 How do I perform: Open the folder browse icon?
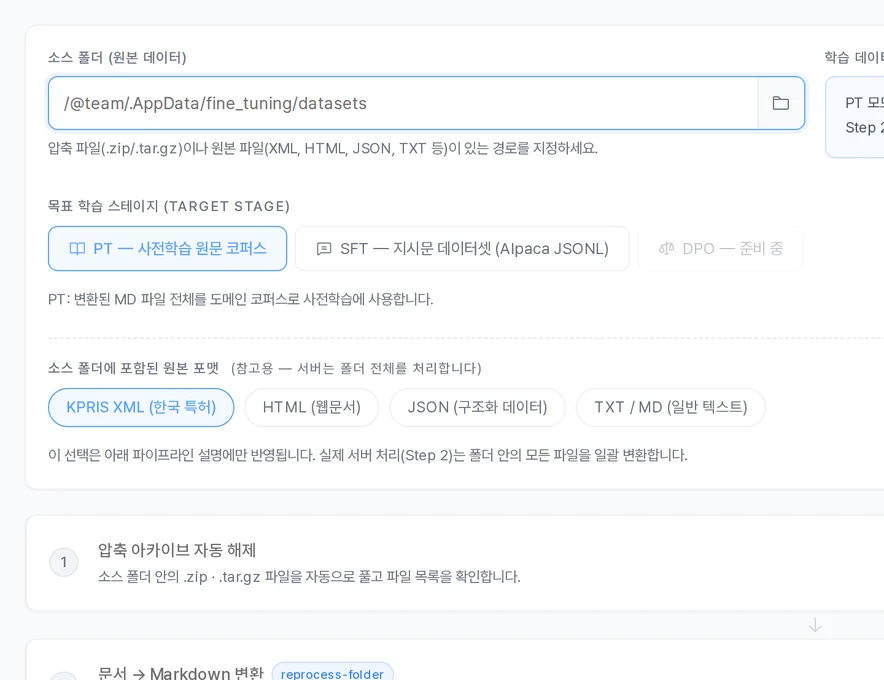click(781, 103)
